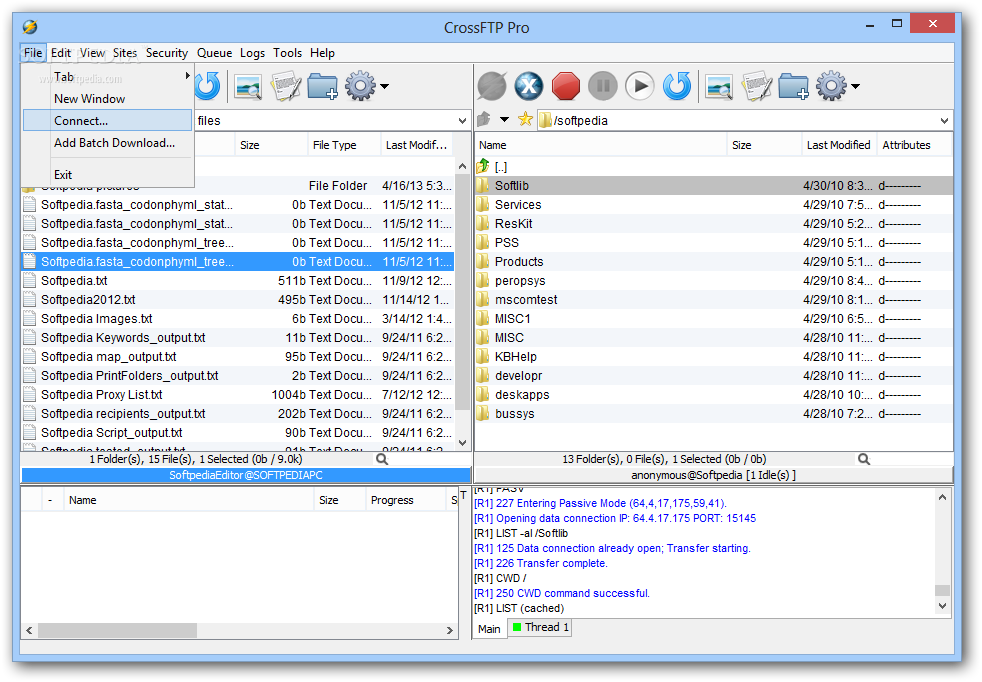Click the edit file notepad icon in local toolbar
The height and width of the screenshot is (682, 982).
(x=286, y=86)
